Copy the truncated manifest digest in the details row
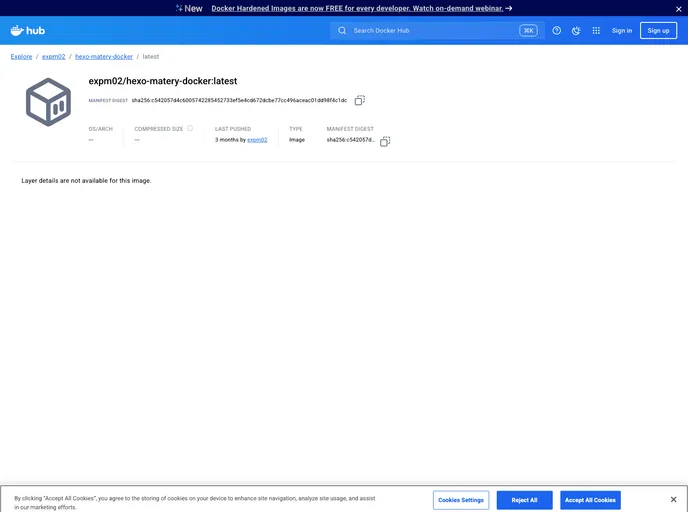This screenshot has height=512, width=688. (385, 141)
